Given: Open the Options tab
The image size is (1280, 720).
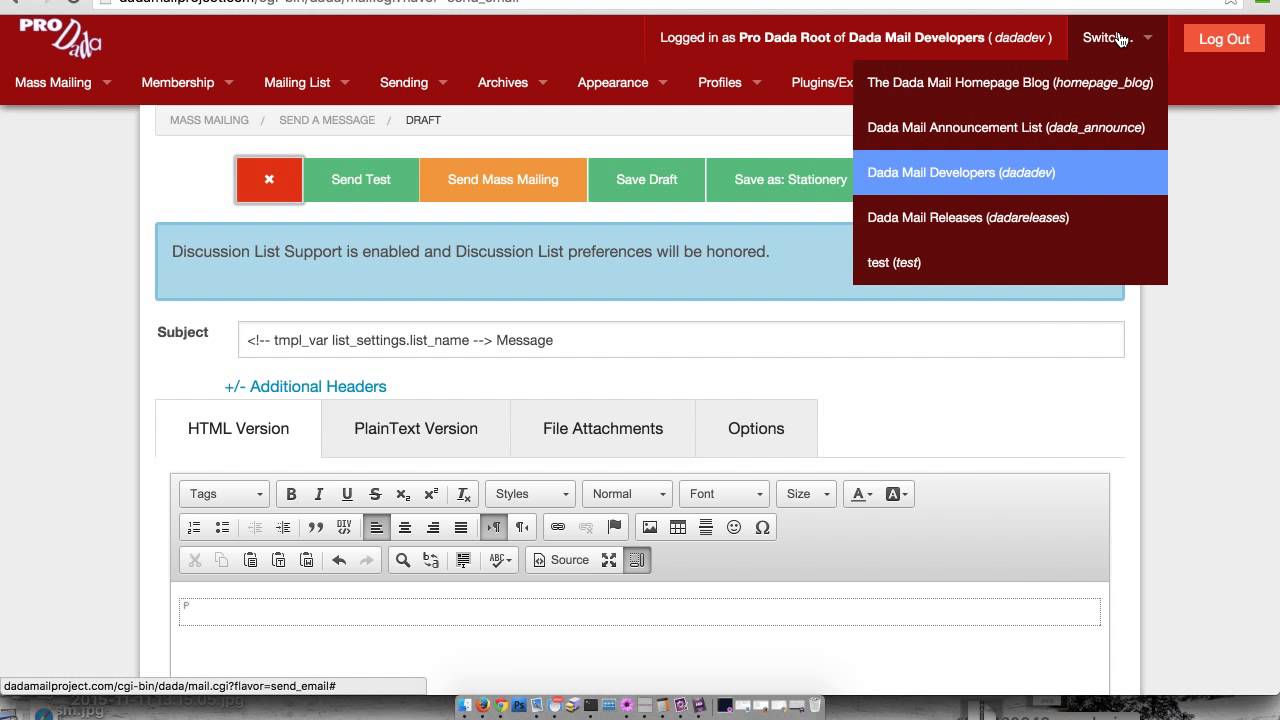Looking at the screenshot, I should [756, 428].
